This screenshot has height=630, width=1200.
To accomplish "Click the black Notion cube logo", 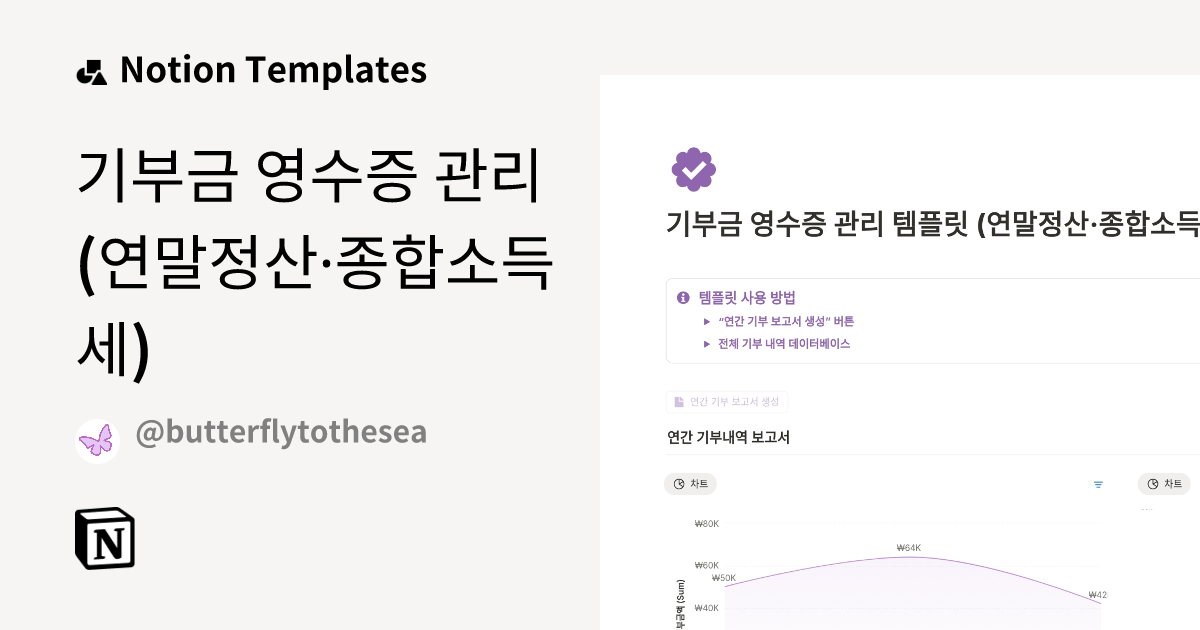I will tap(105, 539).
